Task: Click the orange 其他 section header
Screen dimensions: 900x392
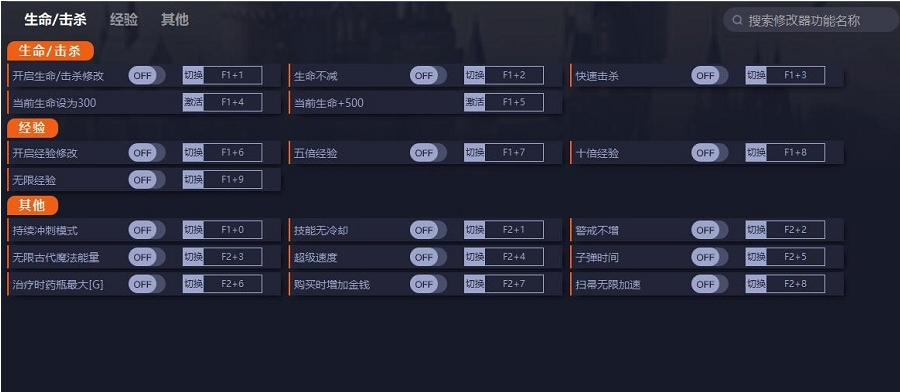Action: [x=33, y=205]
